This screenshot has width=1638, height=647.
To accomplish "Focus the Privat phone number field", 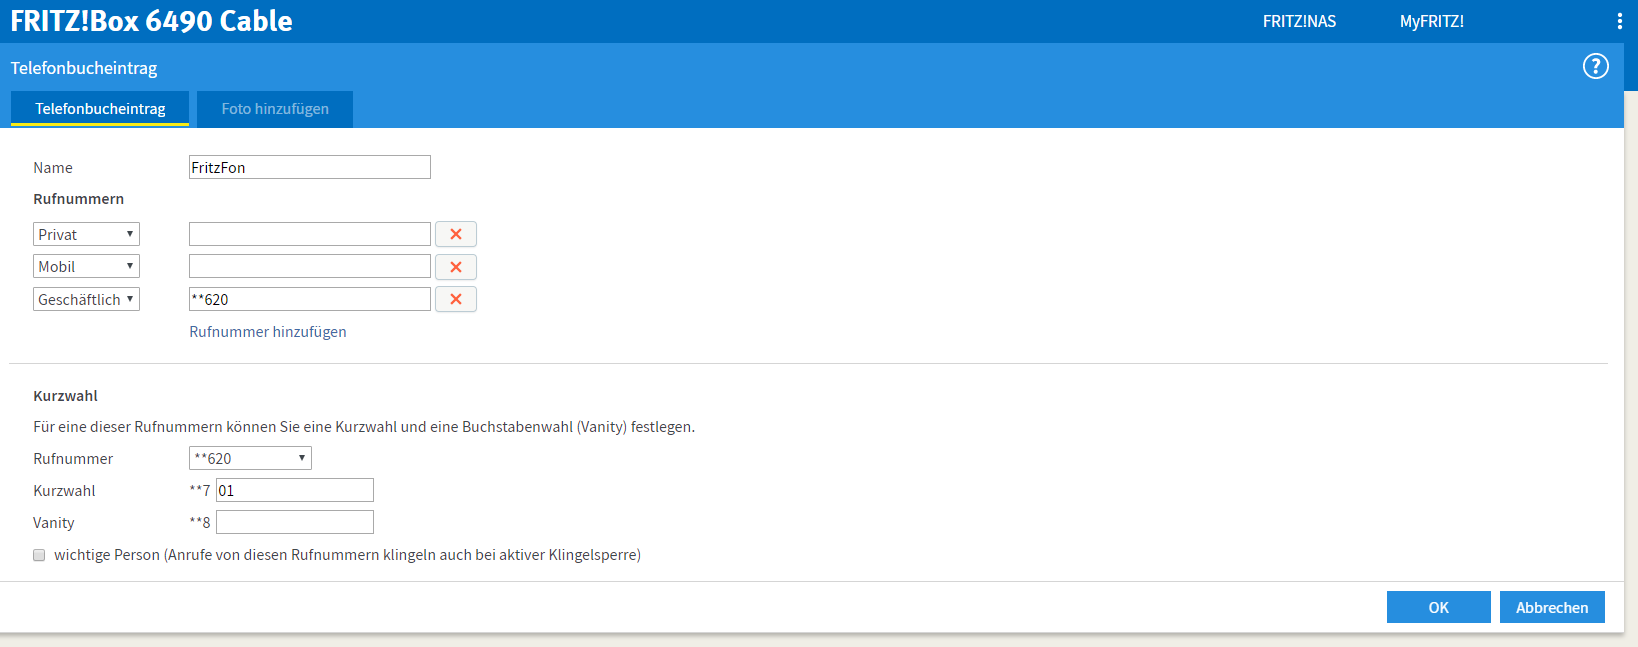I will click(310, 234).
